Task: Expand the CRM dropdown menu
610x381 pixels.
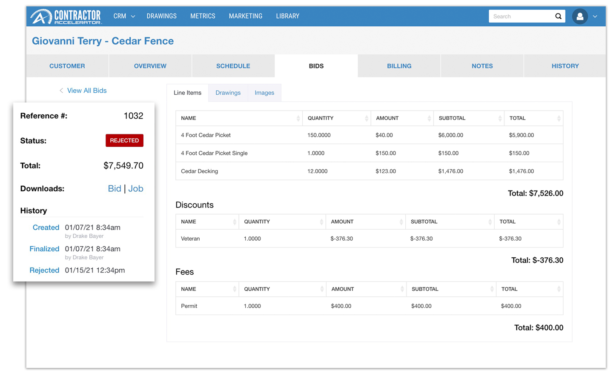Action: [124, 16]
